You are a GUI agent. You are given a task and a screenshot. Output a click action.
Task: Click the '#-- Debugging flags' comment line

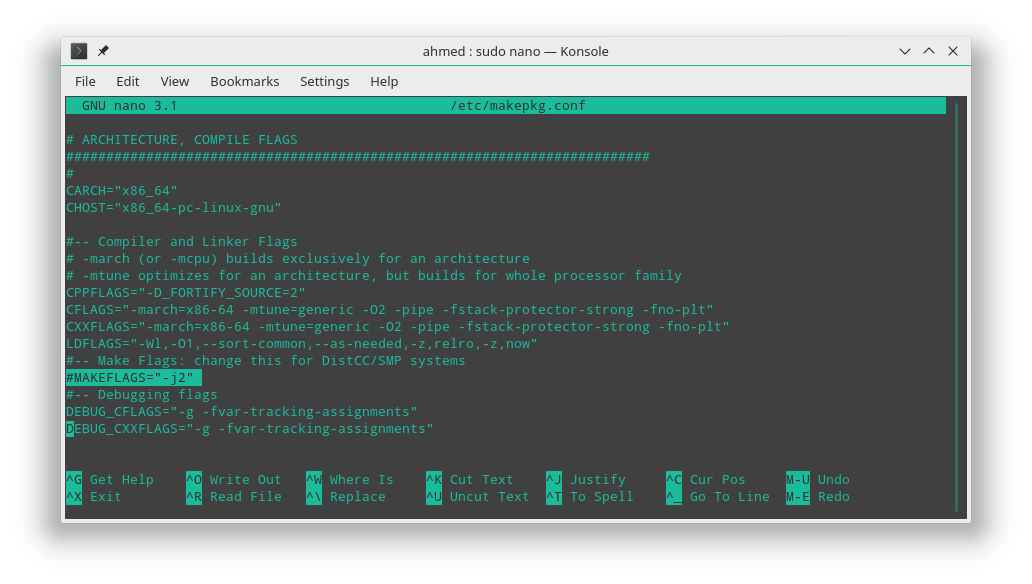[x=142, y=395]
